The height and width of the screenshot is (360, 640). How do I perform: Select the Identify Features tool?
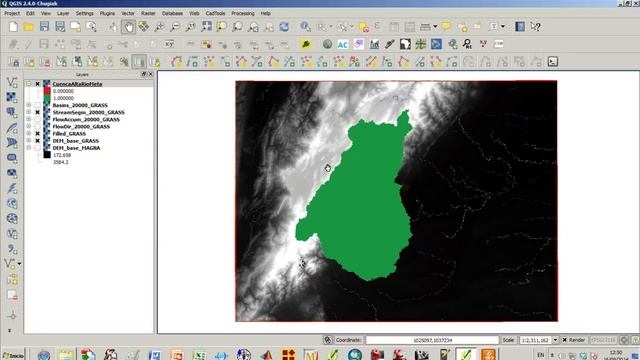pyautogui.click(x=305, y=27)
